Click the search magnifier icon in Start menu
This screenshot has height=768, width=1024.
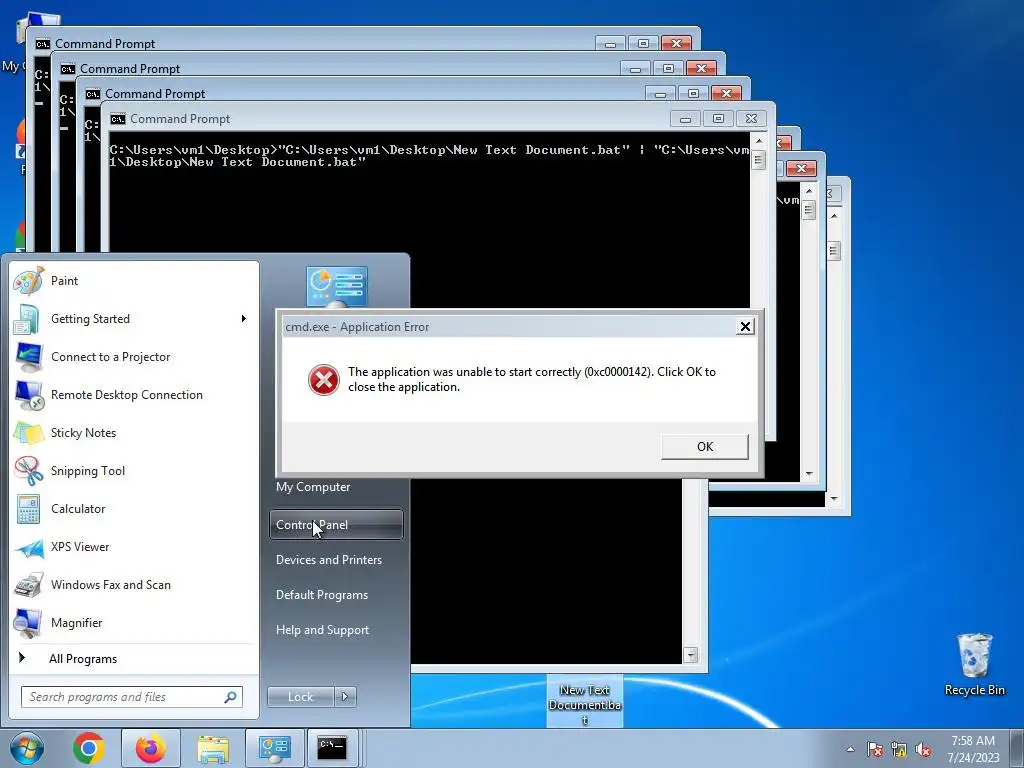point(231,697)
